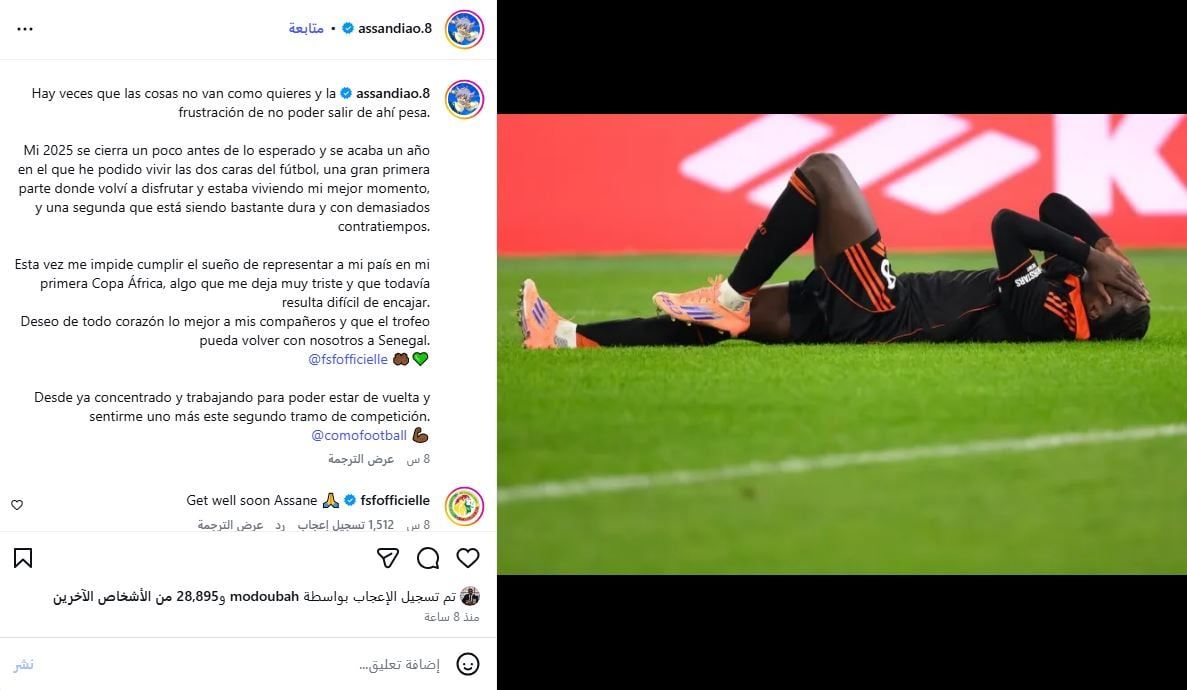Screen dimensions: 1187x690
Task: Like the fsofficielle comment heart
Action: pyautogui.click(x=17, y=505)
